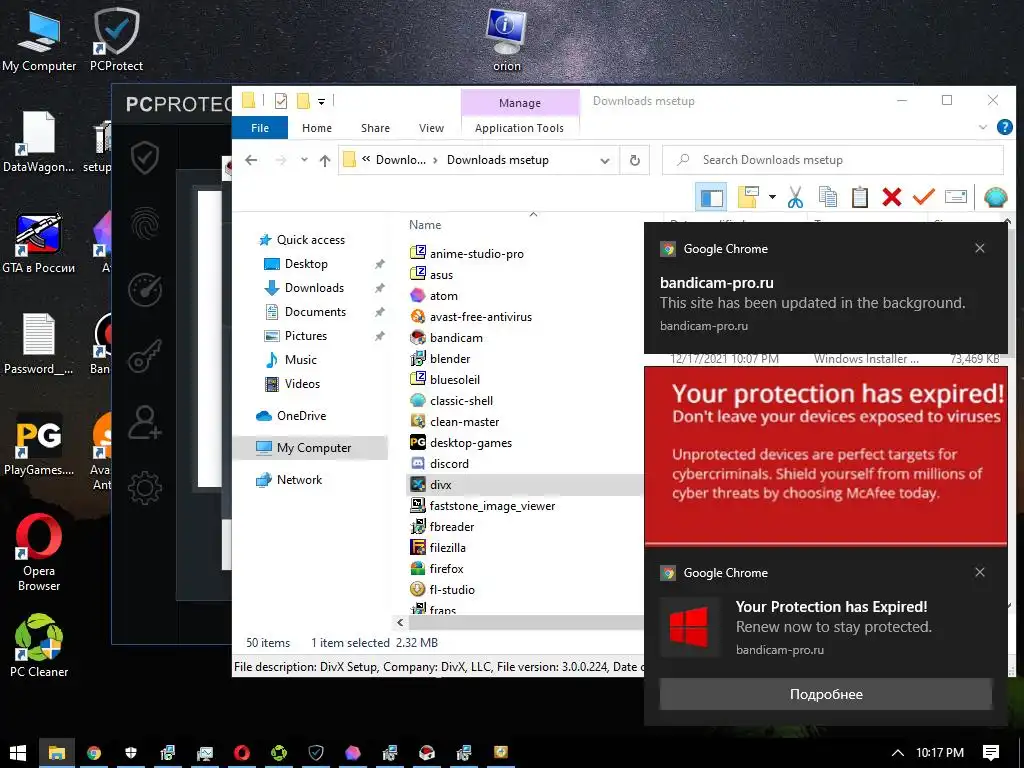
Task: Click the Подробнее notification button
Action: coord(826,694)
